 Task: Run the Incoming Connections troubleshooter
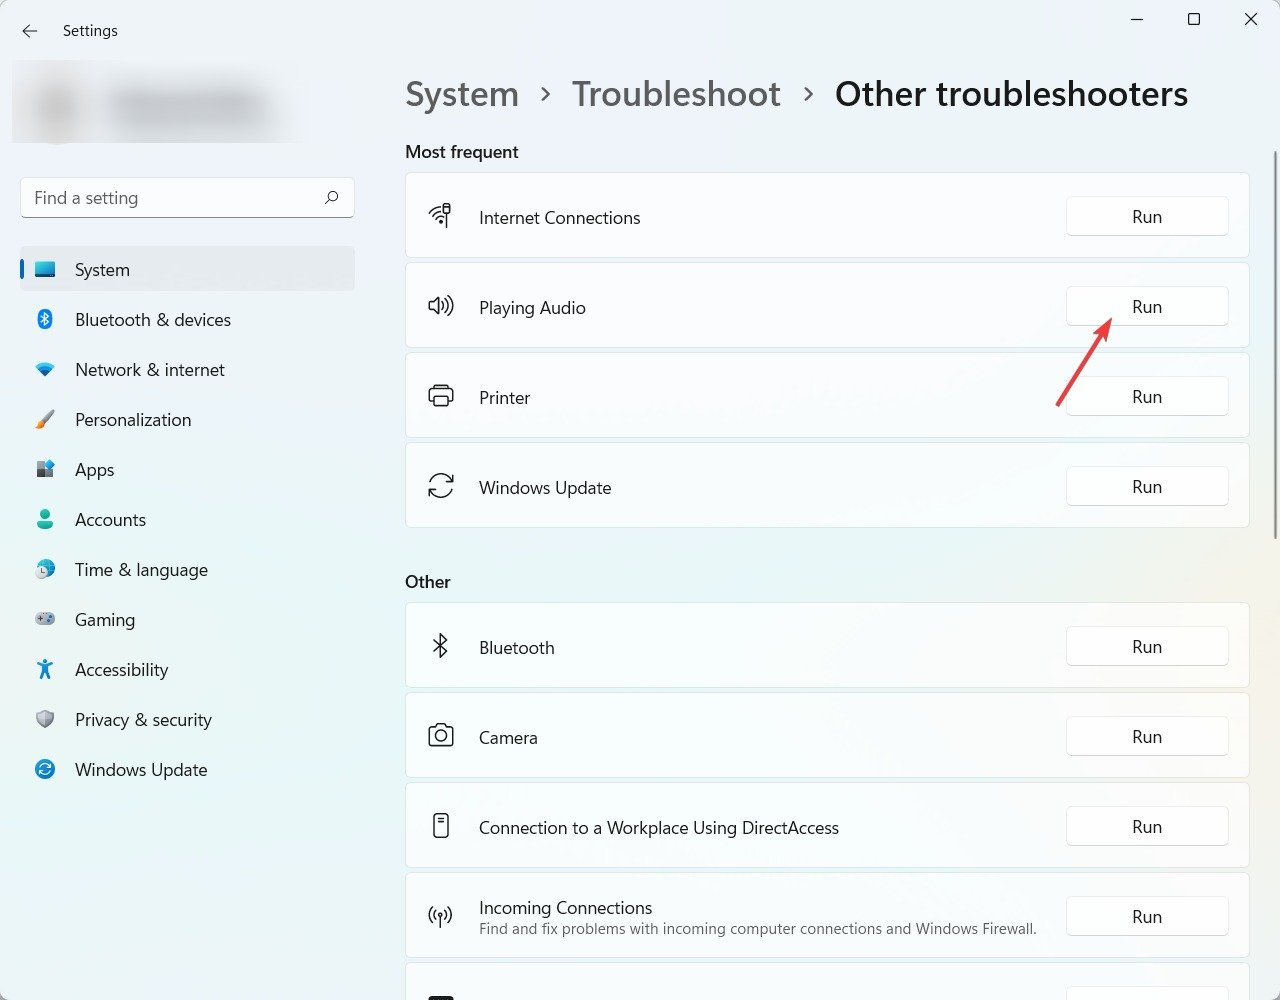pyautogui.click(x=1147, y=916)
